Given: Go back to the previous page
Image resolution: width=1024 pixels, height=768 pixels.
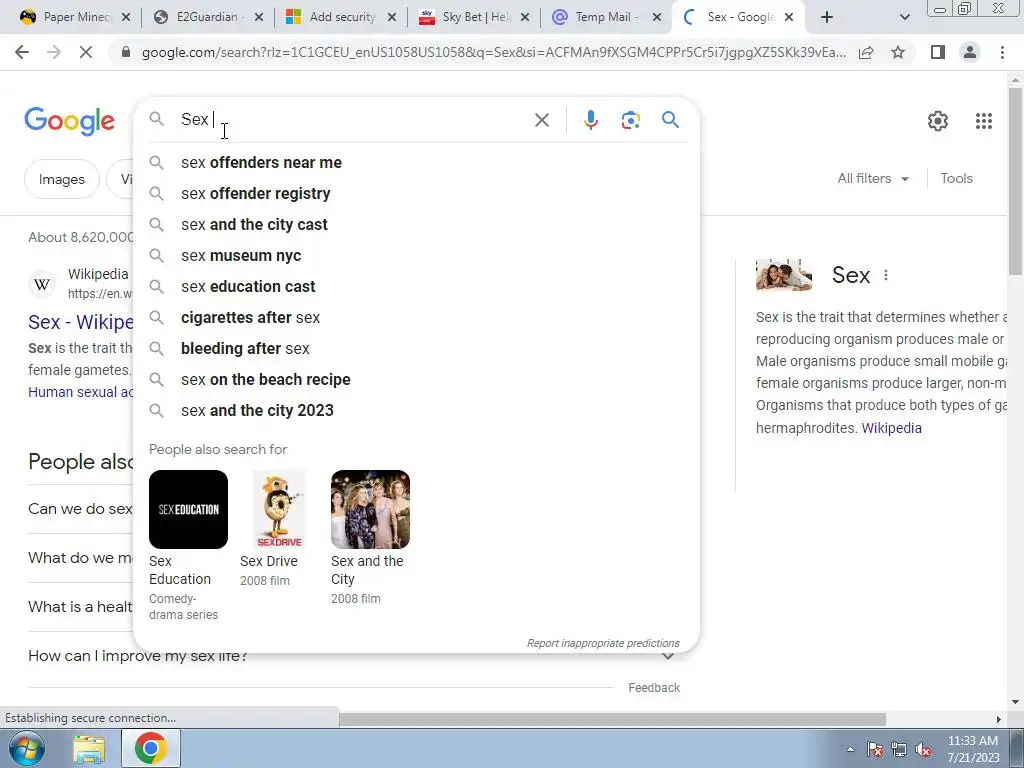Looking at the screenshot, I should point(22,52).
